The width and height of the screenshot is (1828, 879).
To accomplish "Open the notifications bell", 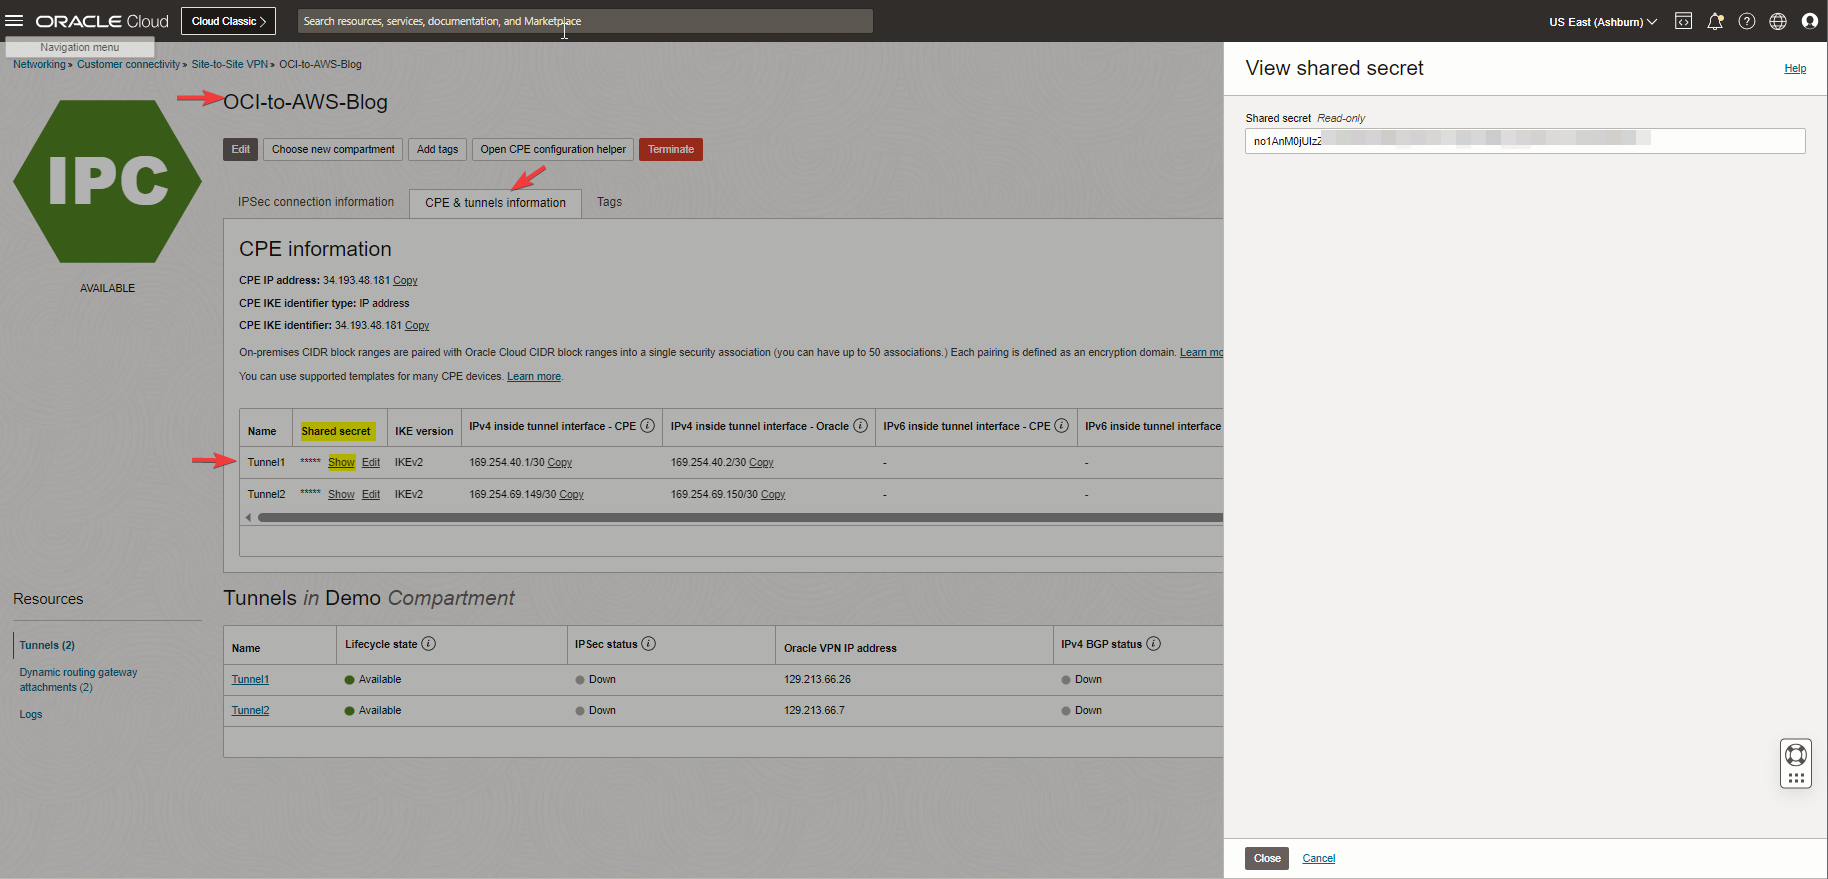I will [1715, 21].
